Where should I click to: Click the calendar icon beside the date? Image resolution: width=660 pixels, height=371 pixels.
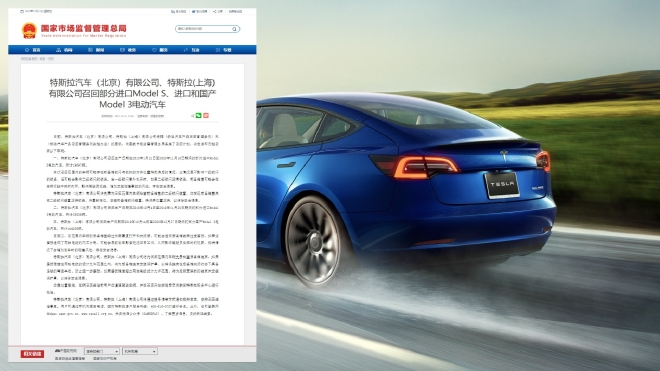[22, 11]
